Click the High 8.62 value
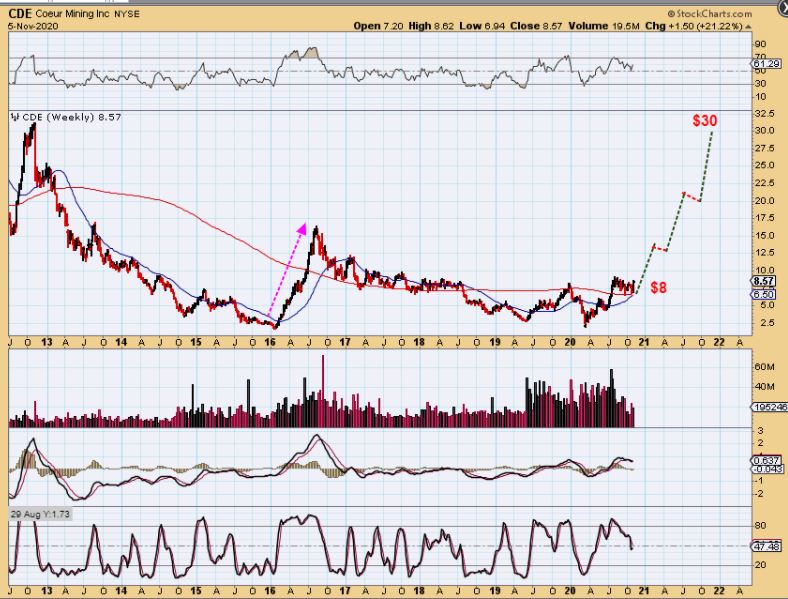 tap(431, 26)
